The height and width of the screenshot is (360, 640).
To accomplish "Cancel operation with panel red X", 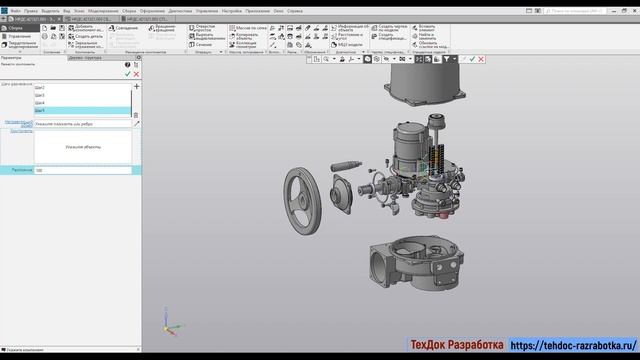I will (136, 74).
